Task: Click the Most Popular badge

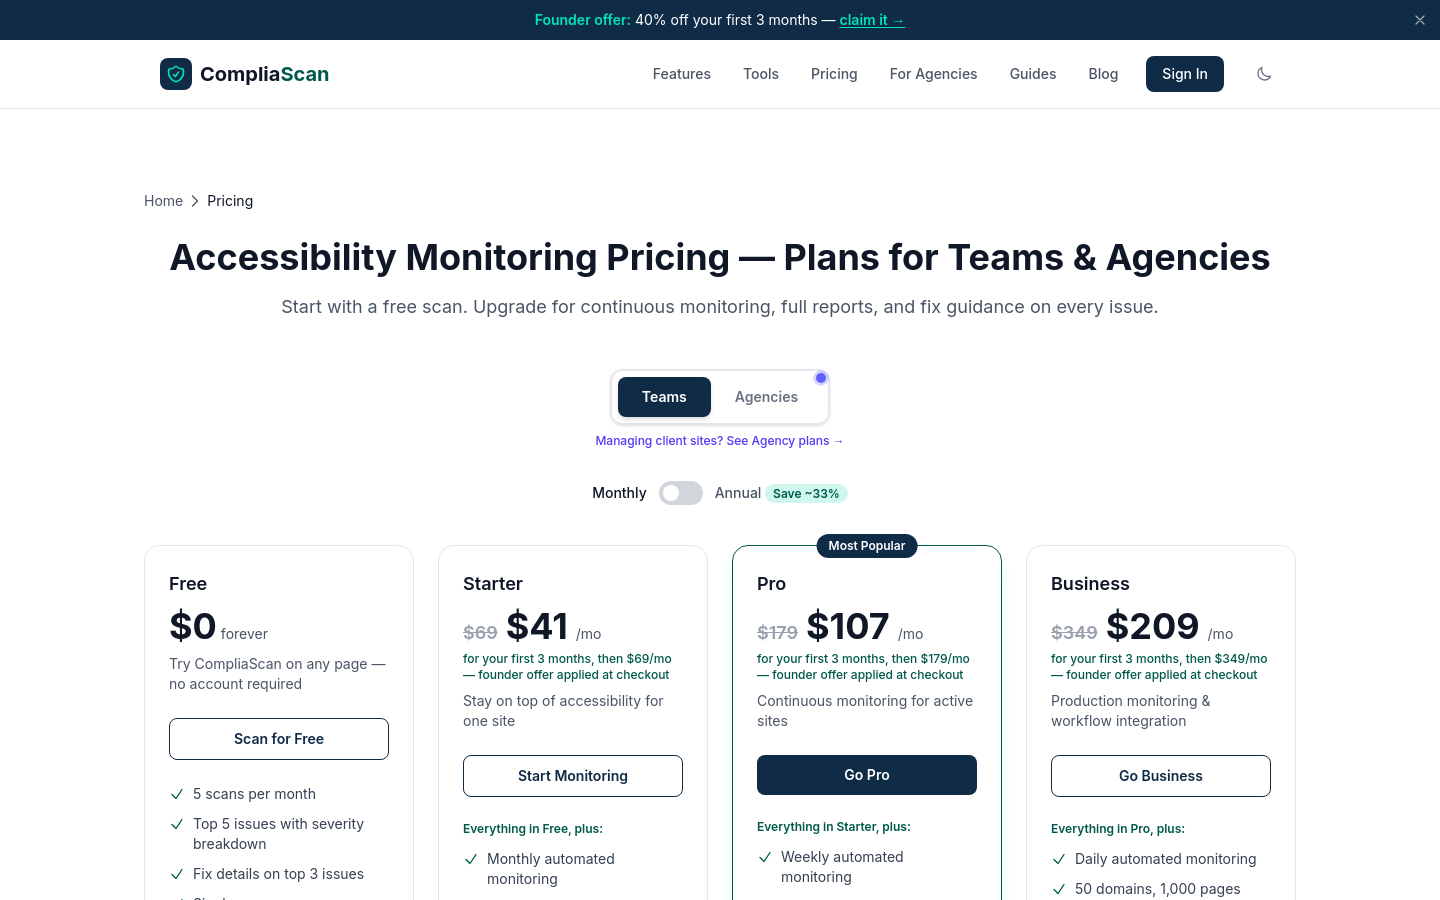Action: pos(867,546)
